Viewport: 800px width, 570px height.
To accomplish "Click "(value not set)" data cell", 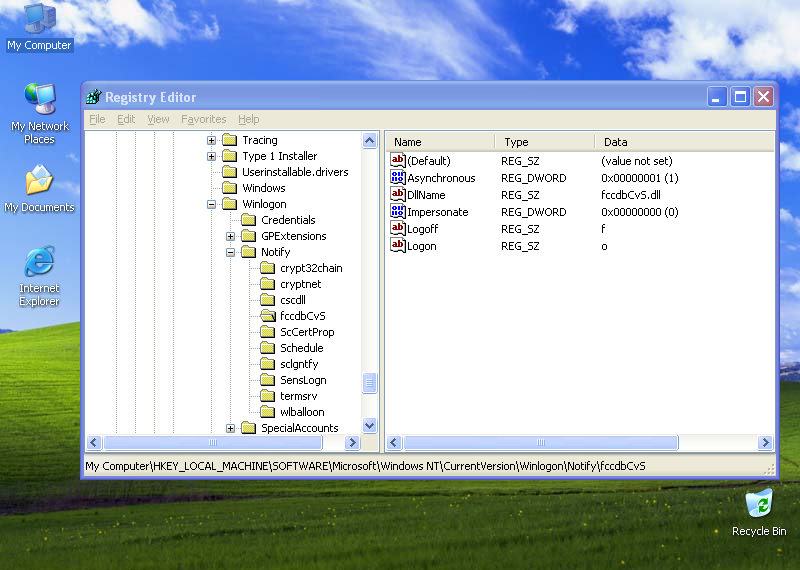I will point(637,161).
